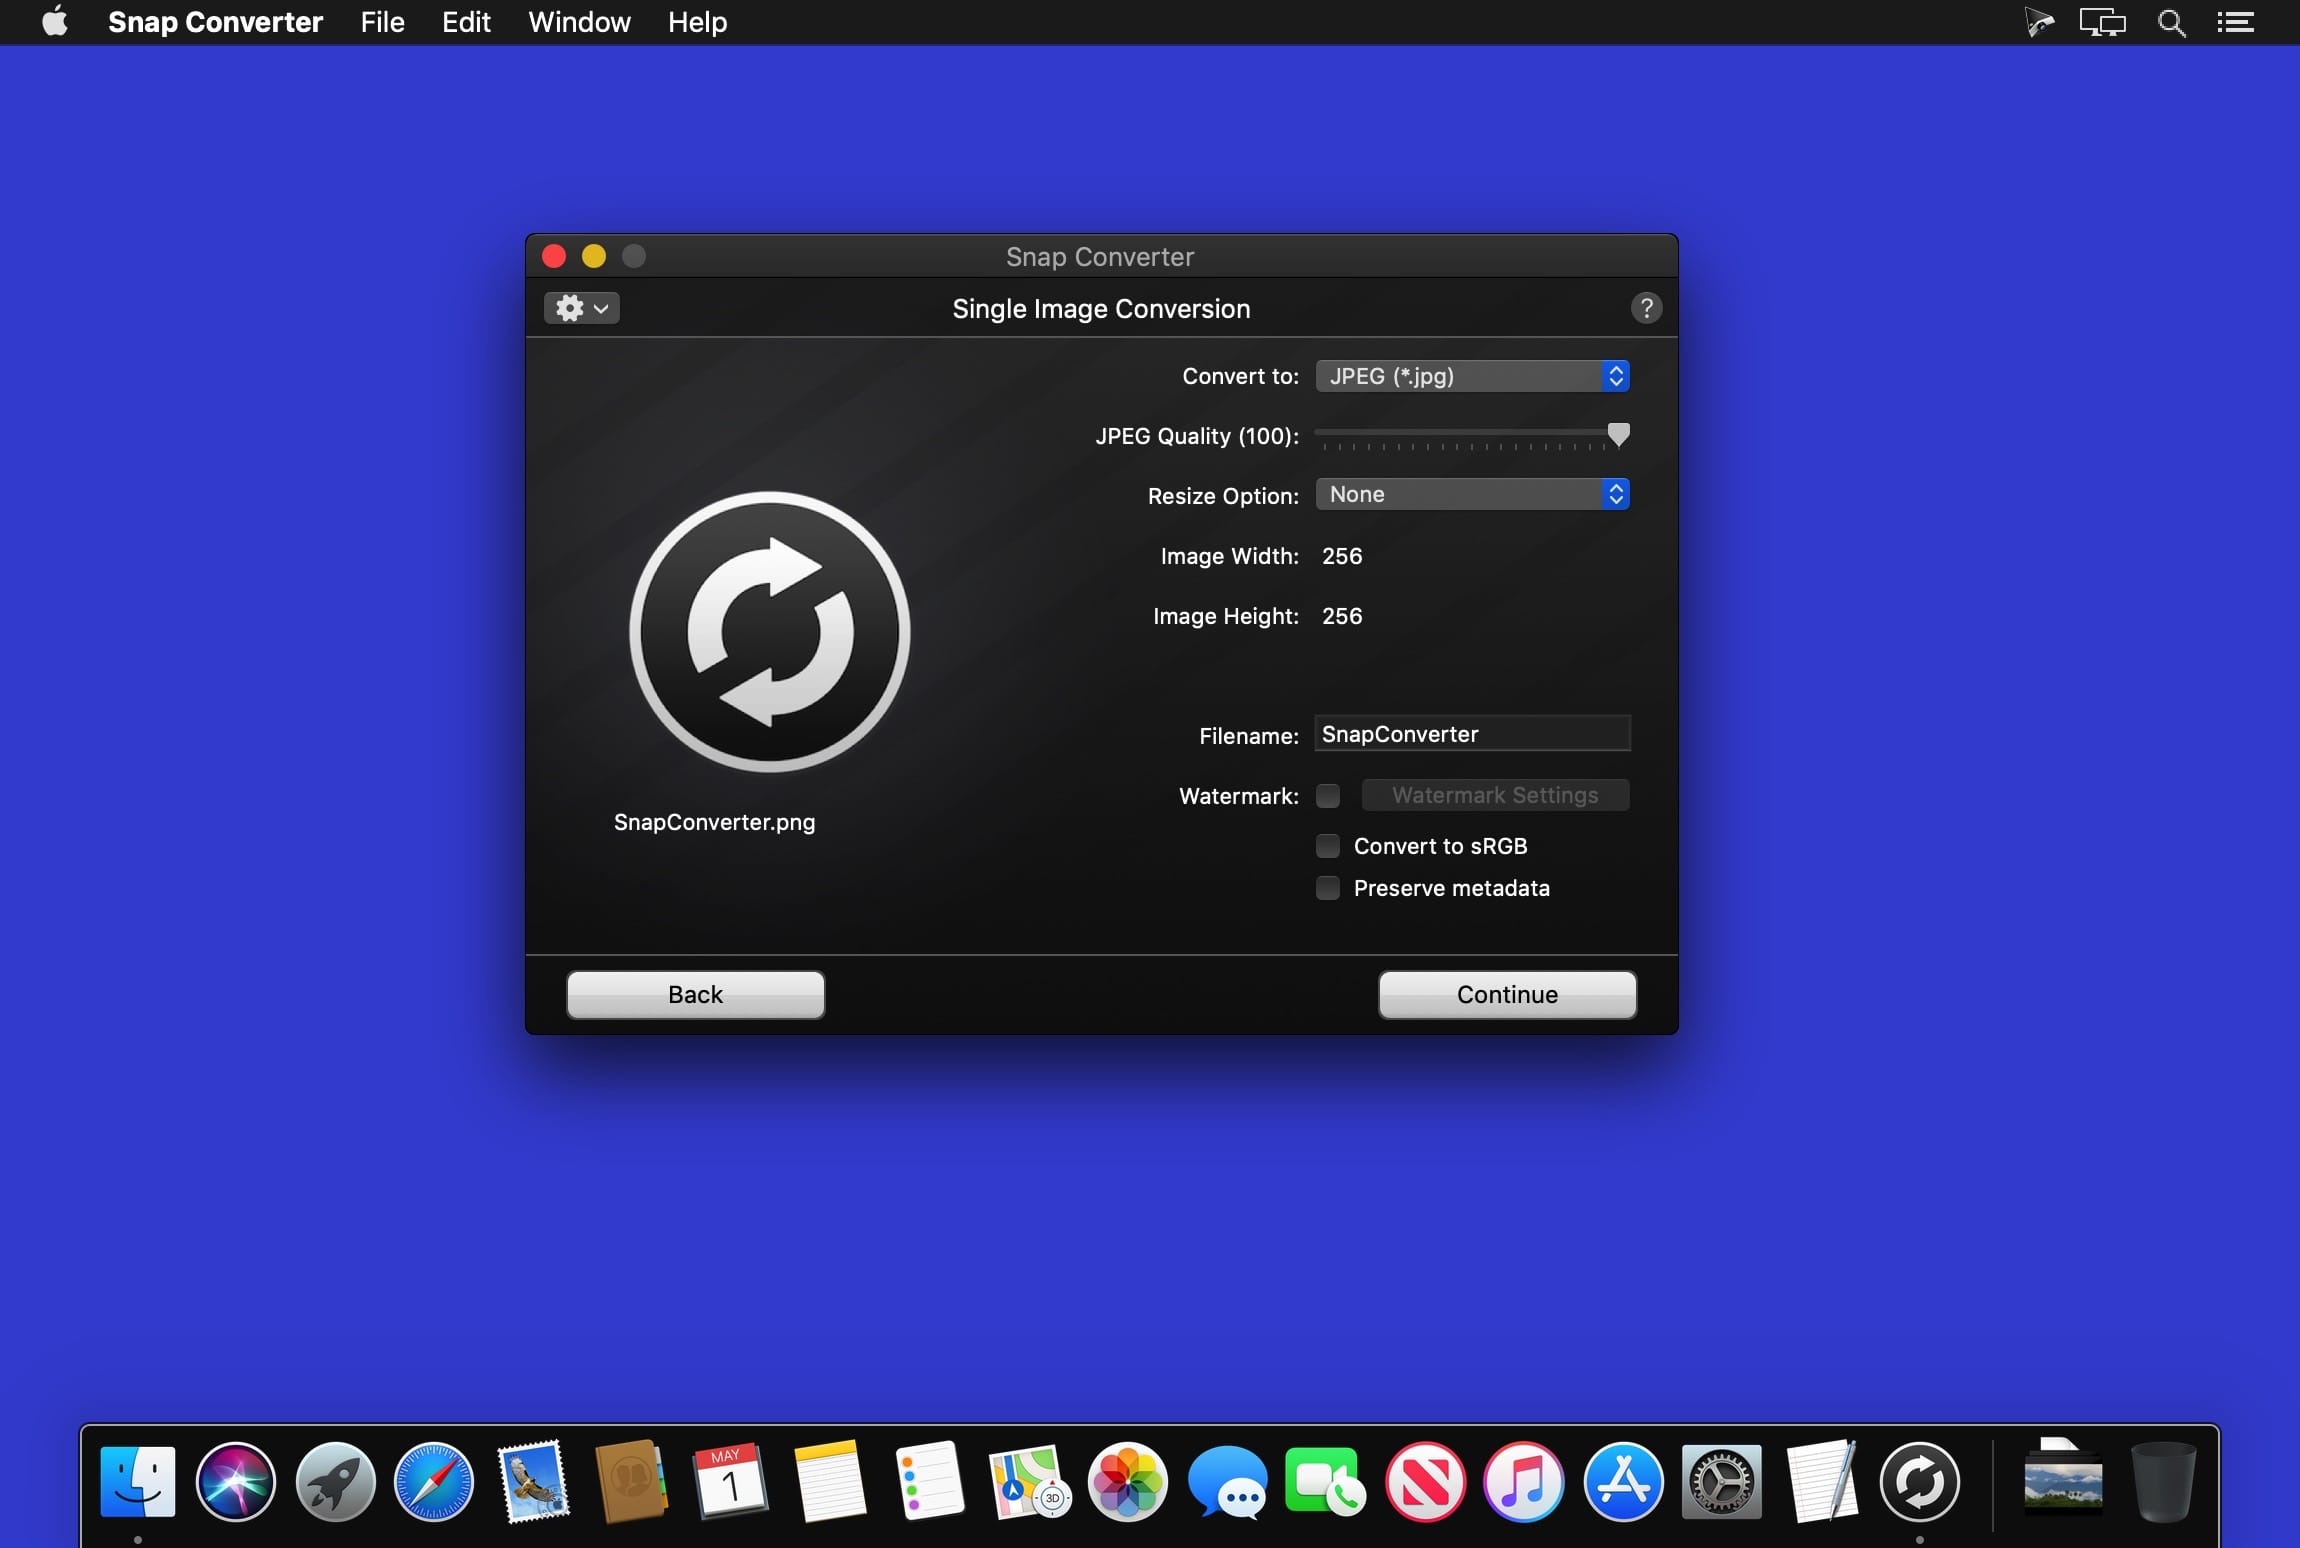Open the Help menu
Viewport: 2300px width, 1548px height.
[697, 22]
